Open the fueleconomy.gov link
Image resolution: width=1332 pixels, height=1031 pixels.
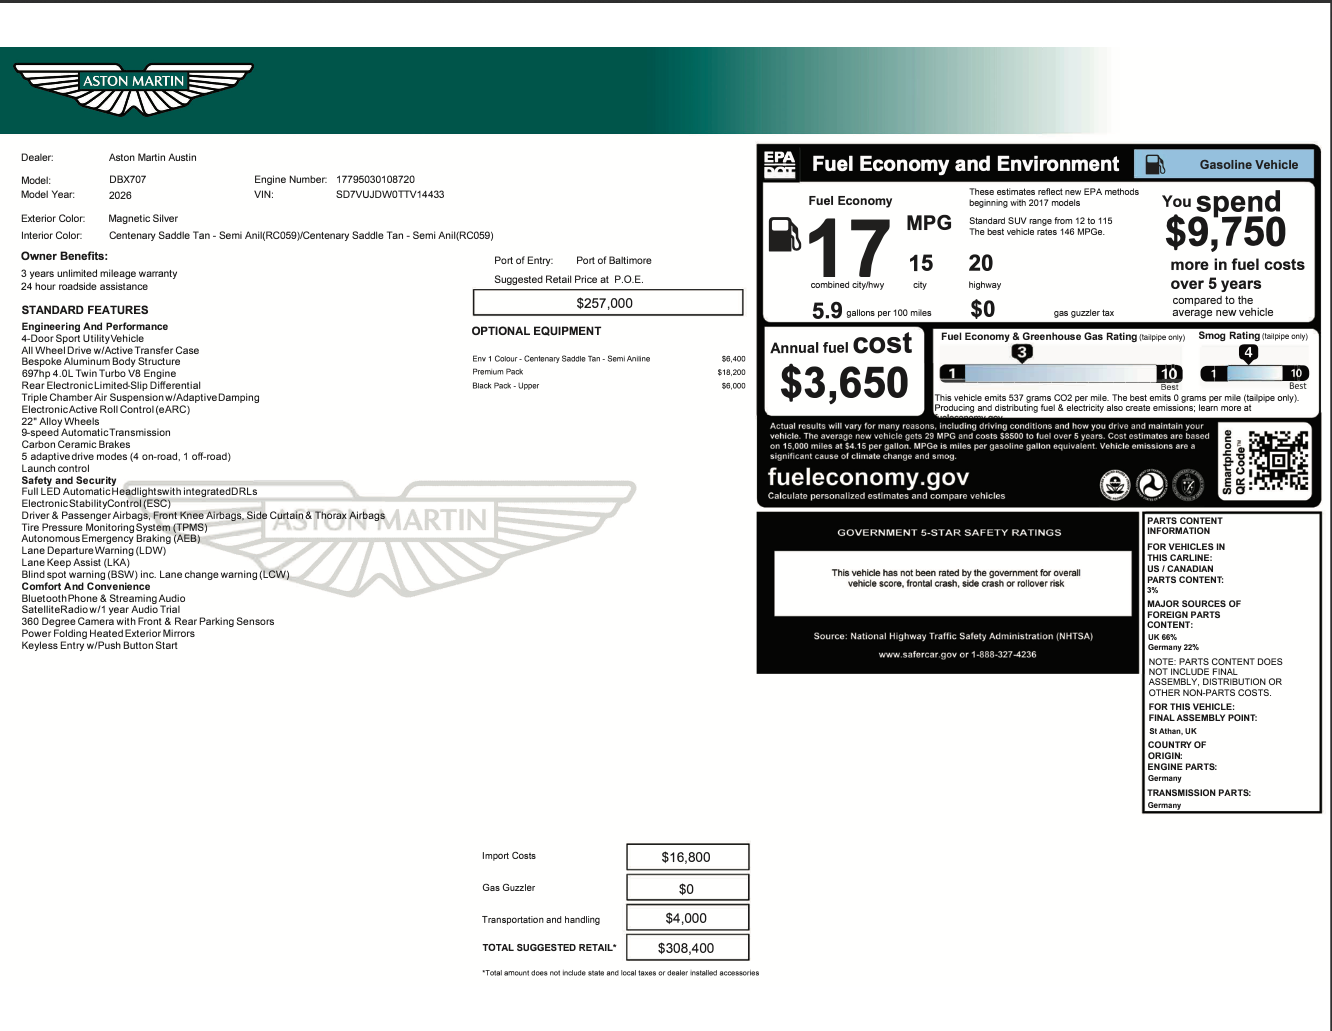coord(868,477)
